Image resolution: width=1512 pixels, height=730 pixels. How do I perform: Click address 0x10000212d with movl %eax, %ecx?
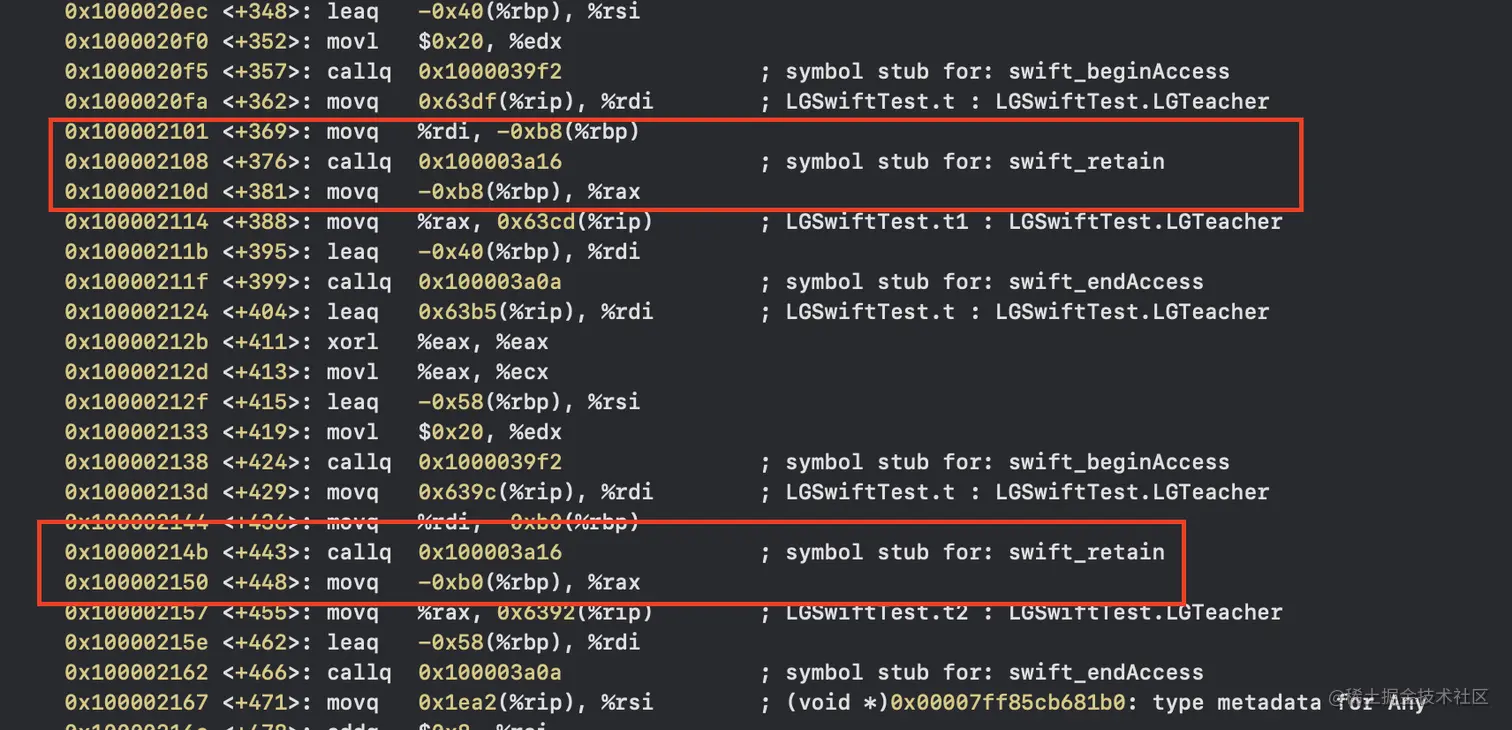(136, 372)
